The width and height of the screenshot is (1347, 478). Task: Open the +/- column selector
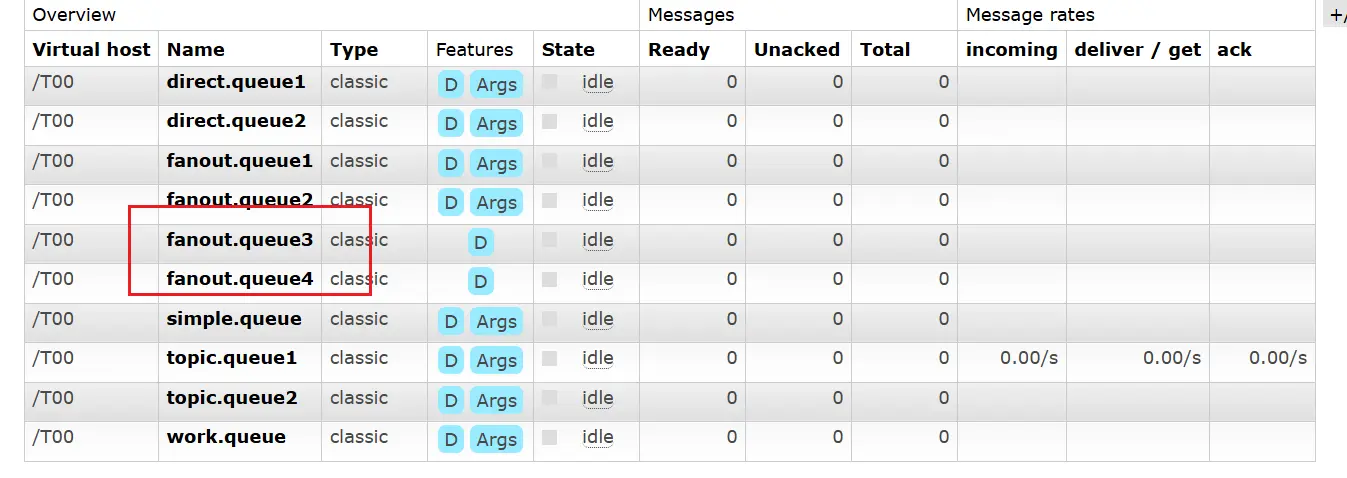[x=1335, y=15]
